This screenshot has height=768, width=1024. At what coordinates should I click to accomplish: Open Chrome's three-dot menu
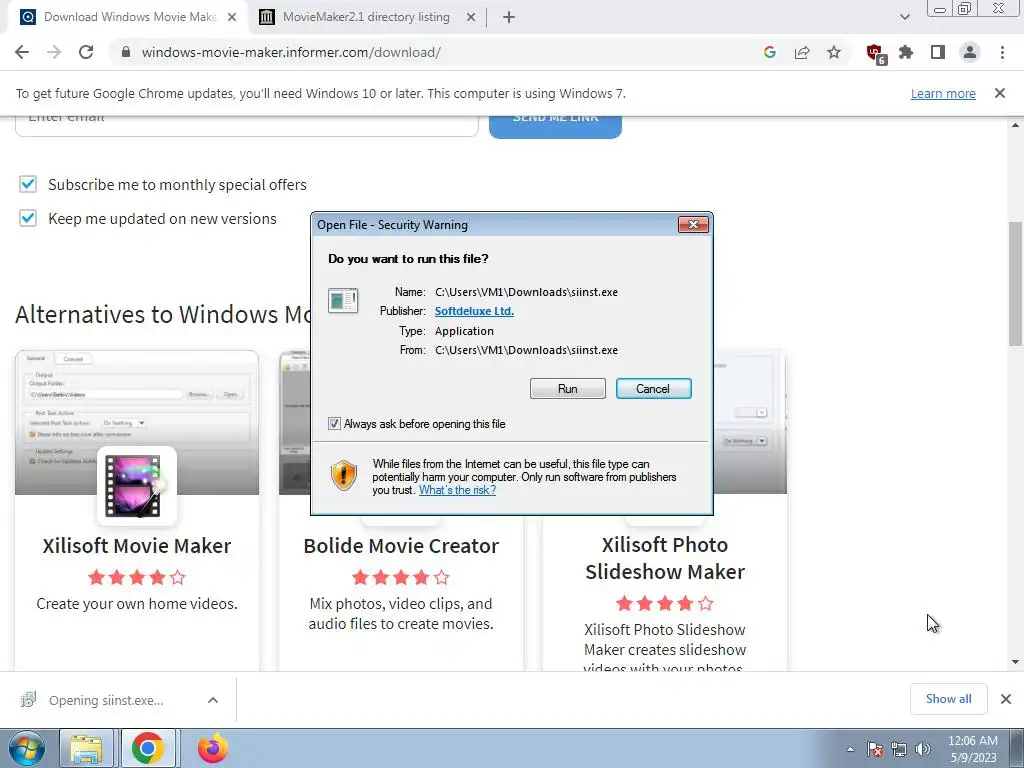click(1002, 52)
